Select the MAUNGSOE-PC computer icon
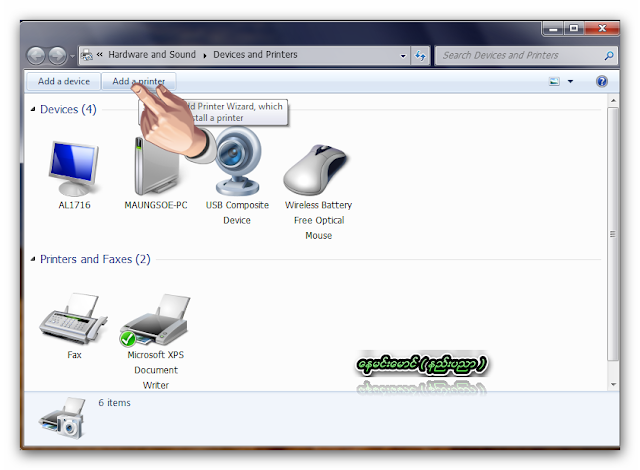 point(156,166)
